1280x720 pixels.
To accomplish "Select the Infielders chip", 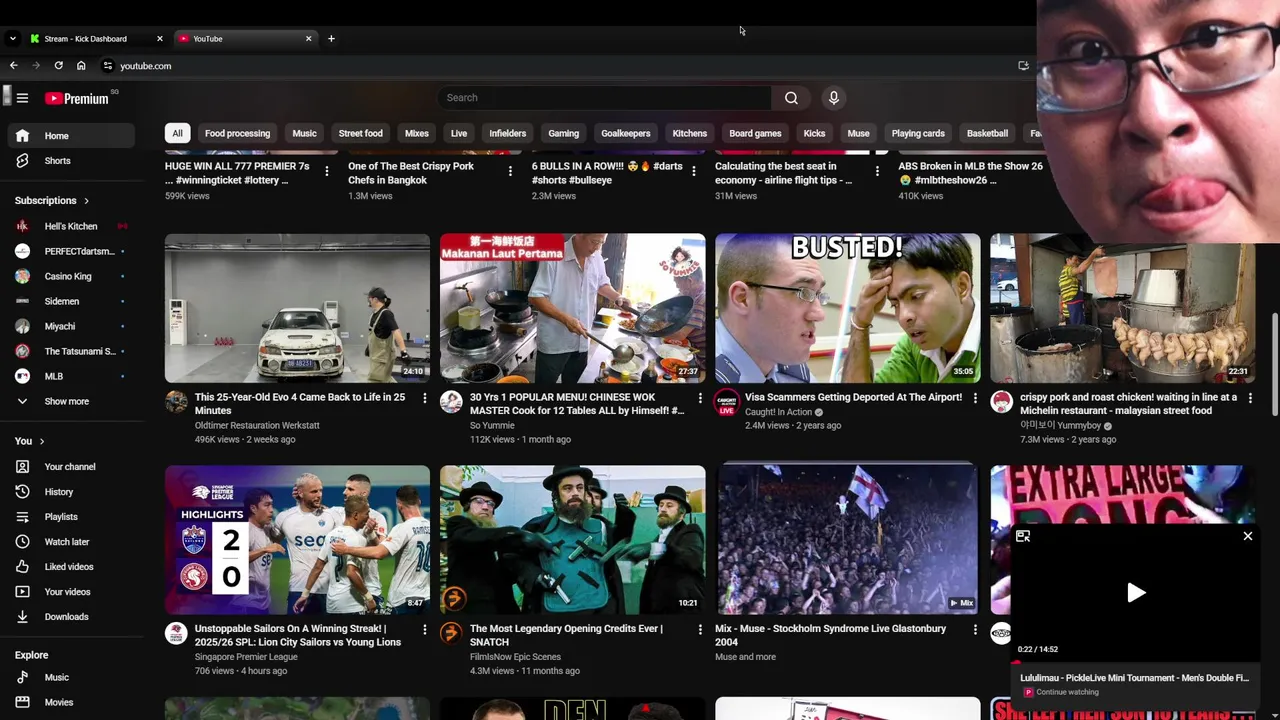I will coord(507,133).
